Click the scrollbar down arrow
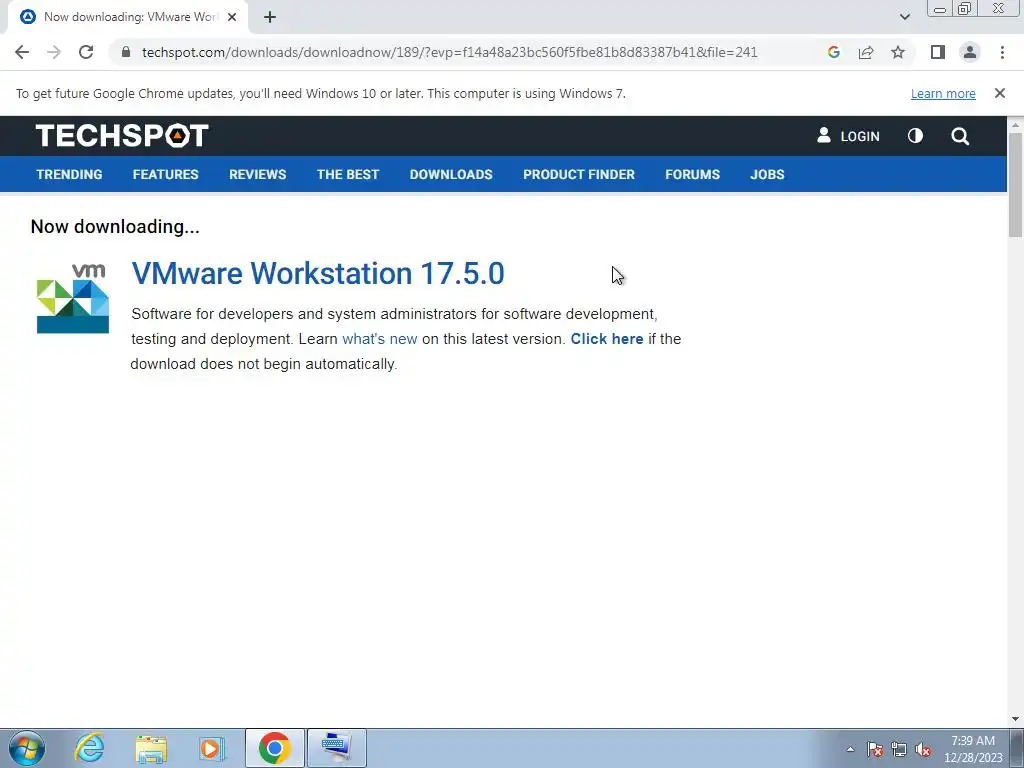 1015,719
